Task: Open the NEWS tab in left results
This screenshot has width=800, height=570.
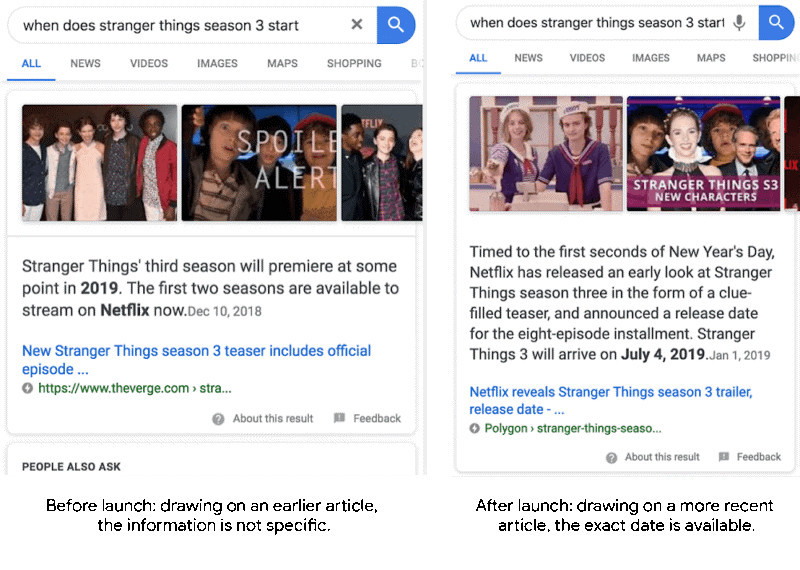Action: click(x=85, y=63)
